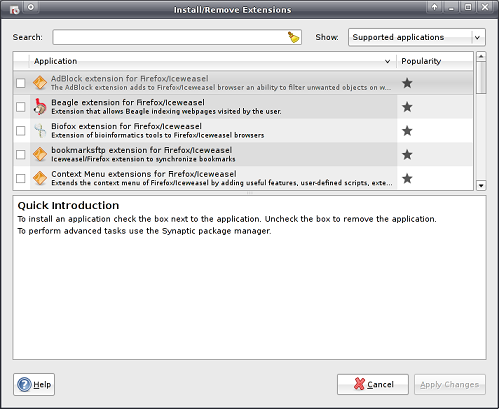The width and height of the screenshot is (499, 409).
Task: Click the AdBlock extension orange diamond icon
Action: click(x=40, y=83)
